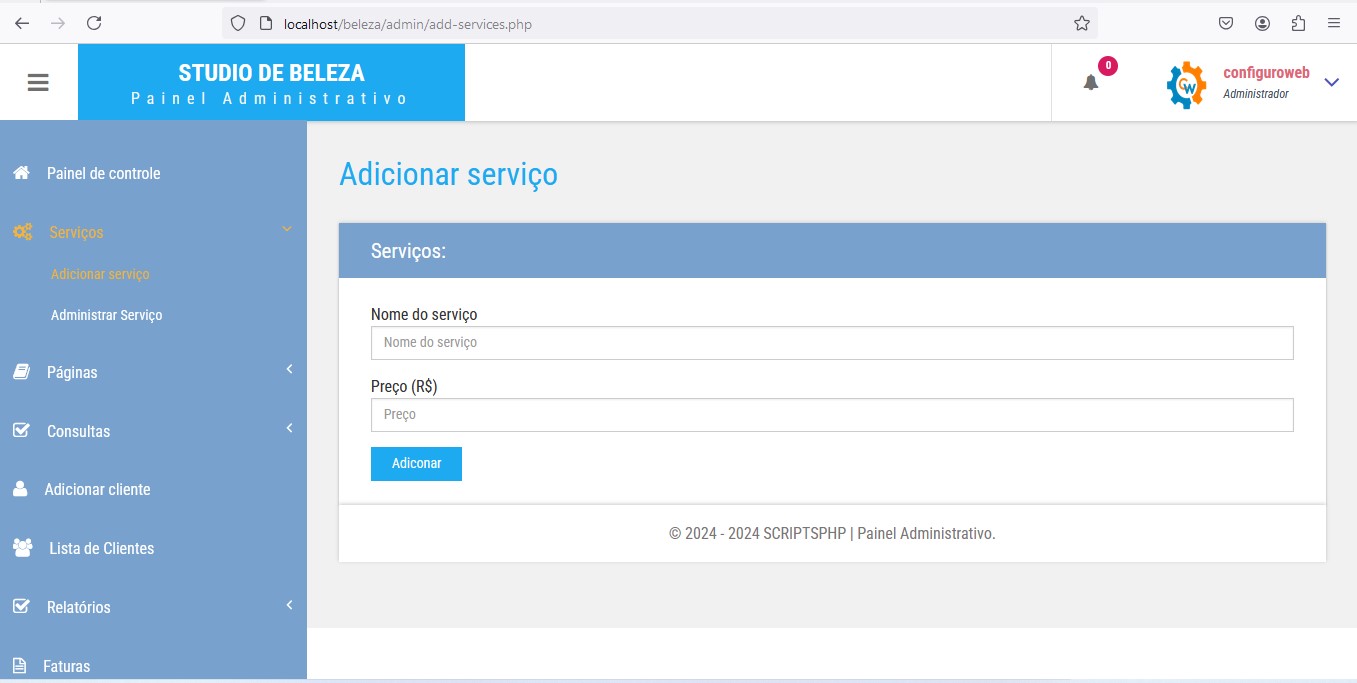Focus the Nome do serviço input field
This screenshot has height=683, width=1357.
click(x=831, y=343)
